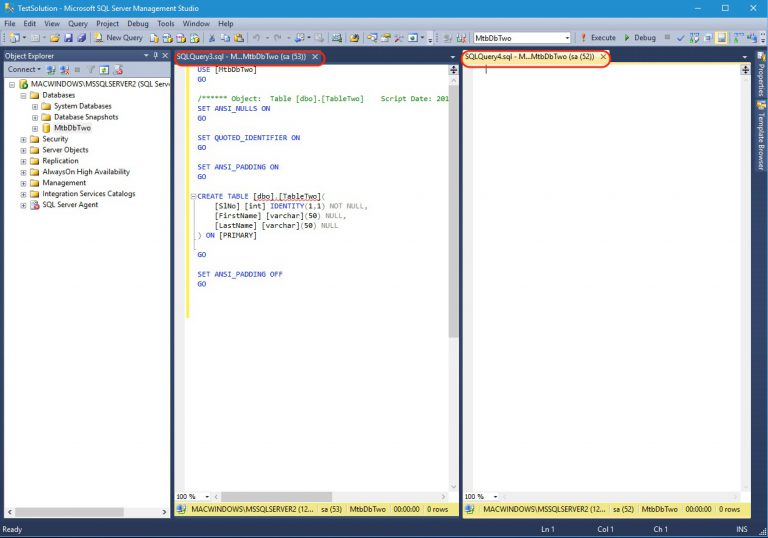This screenshot has width=768, height=538.
Task: Click the Execute query button
Action: tap(598, 38)
